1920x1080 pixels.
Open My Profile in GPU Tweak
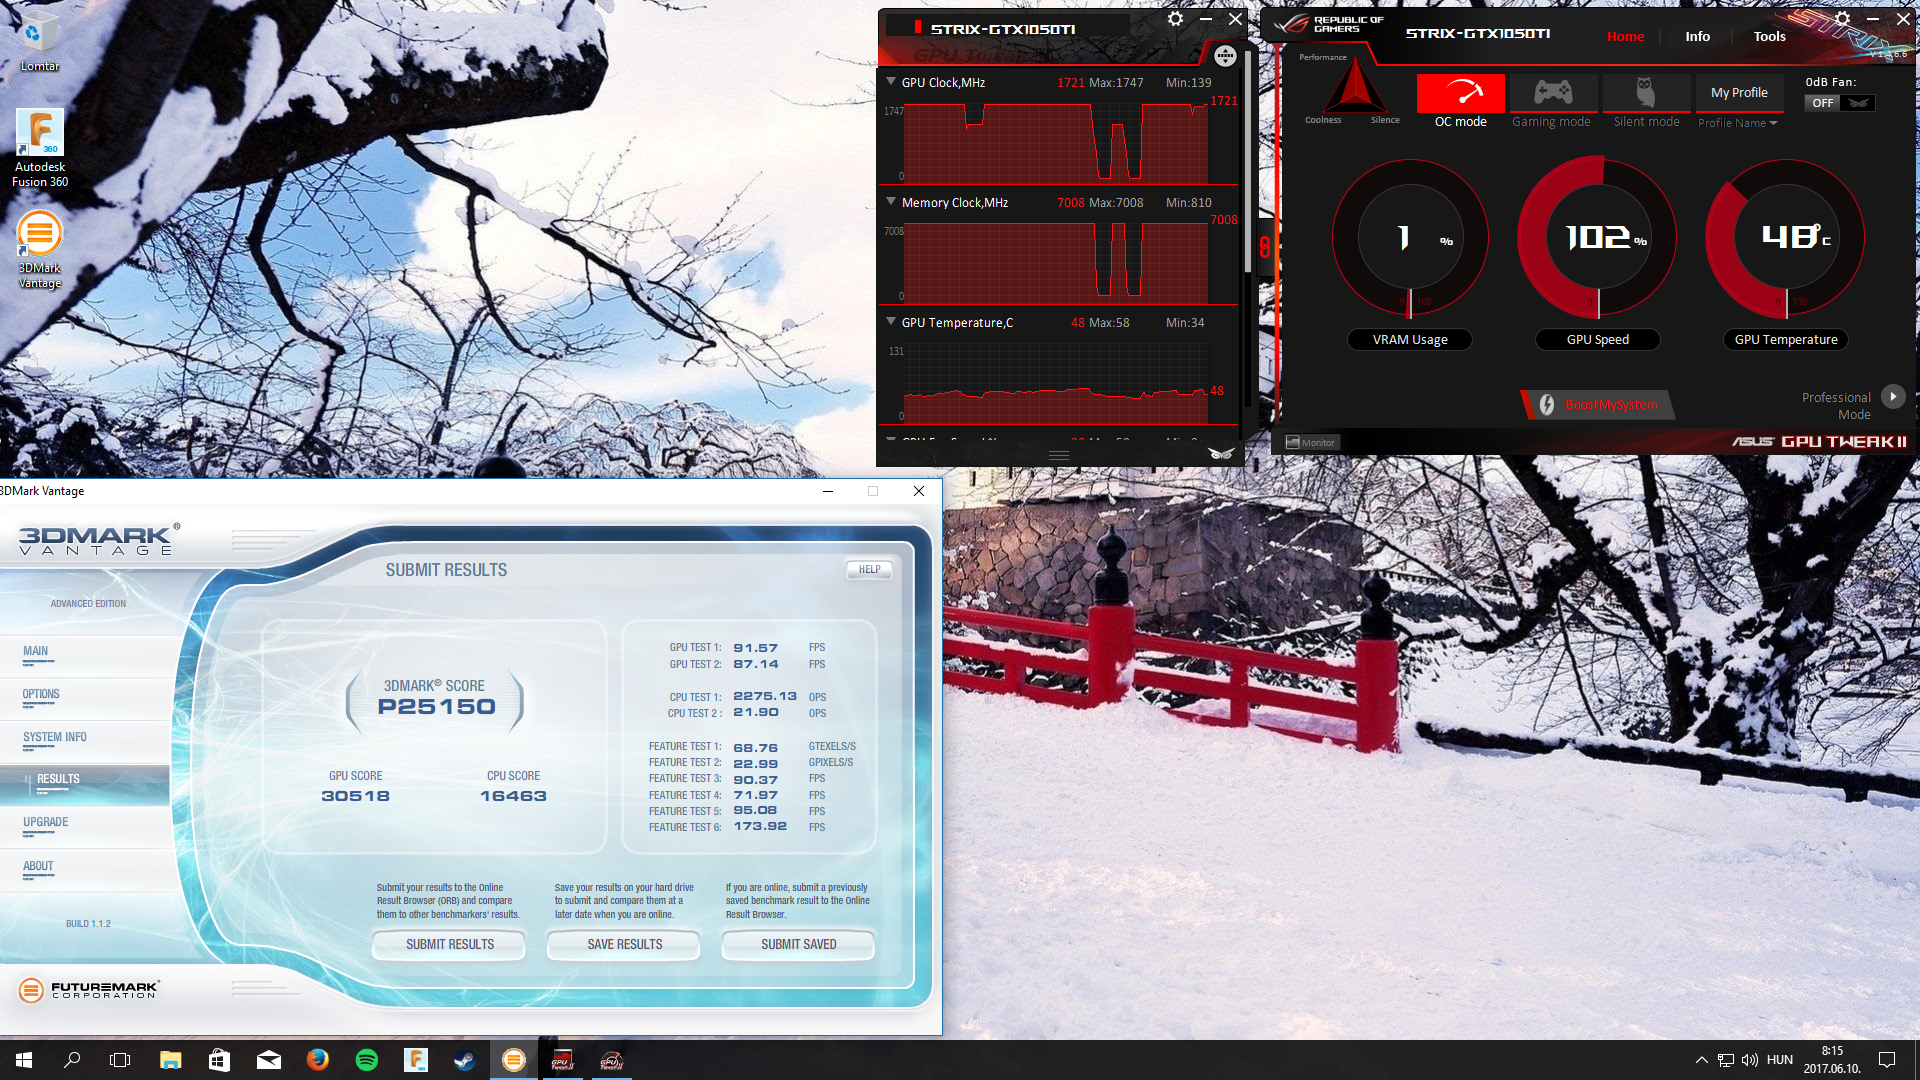pyautogui.click(x=1739, y=92)
